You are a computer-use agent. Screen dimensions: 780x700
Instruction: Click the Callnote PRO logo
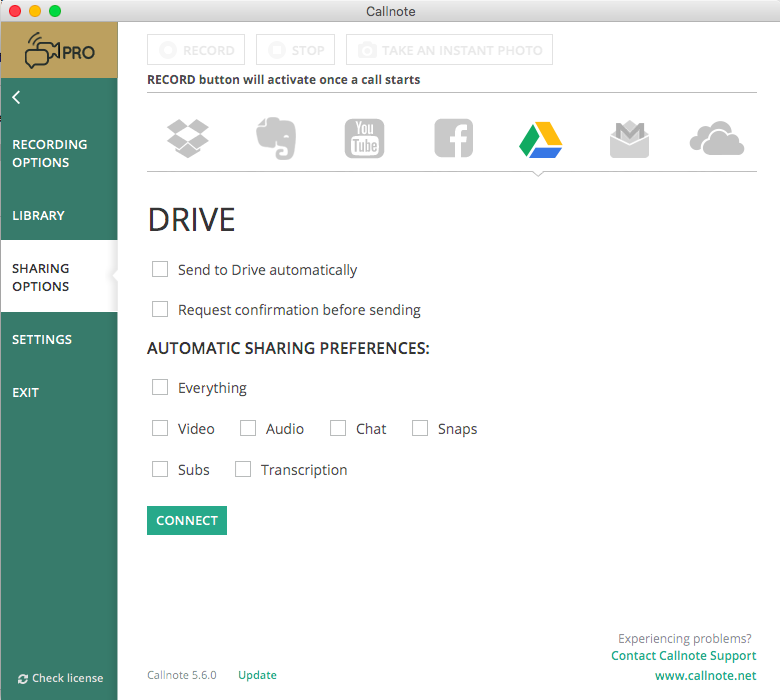pyautogui.click(x=59, y=50)
